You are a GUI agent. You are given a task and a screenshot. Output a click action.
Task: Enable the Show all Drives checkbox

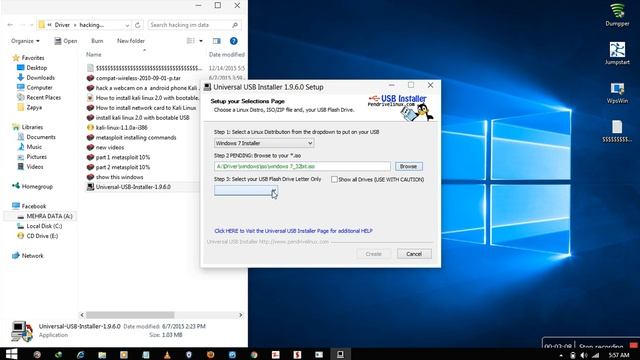(x=334, y=179)
